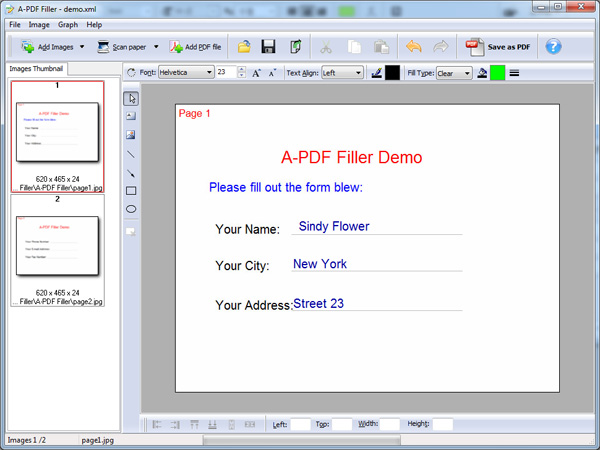Select the arrow drawing tool
This screenshot has height=450, width=600.
click(131, 173)
